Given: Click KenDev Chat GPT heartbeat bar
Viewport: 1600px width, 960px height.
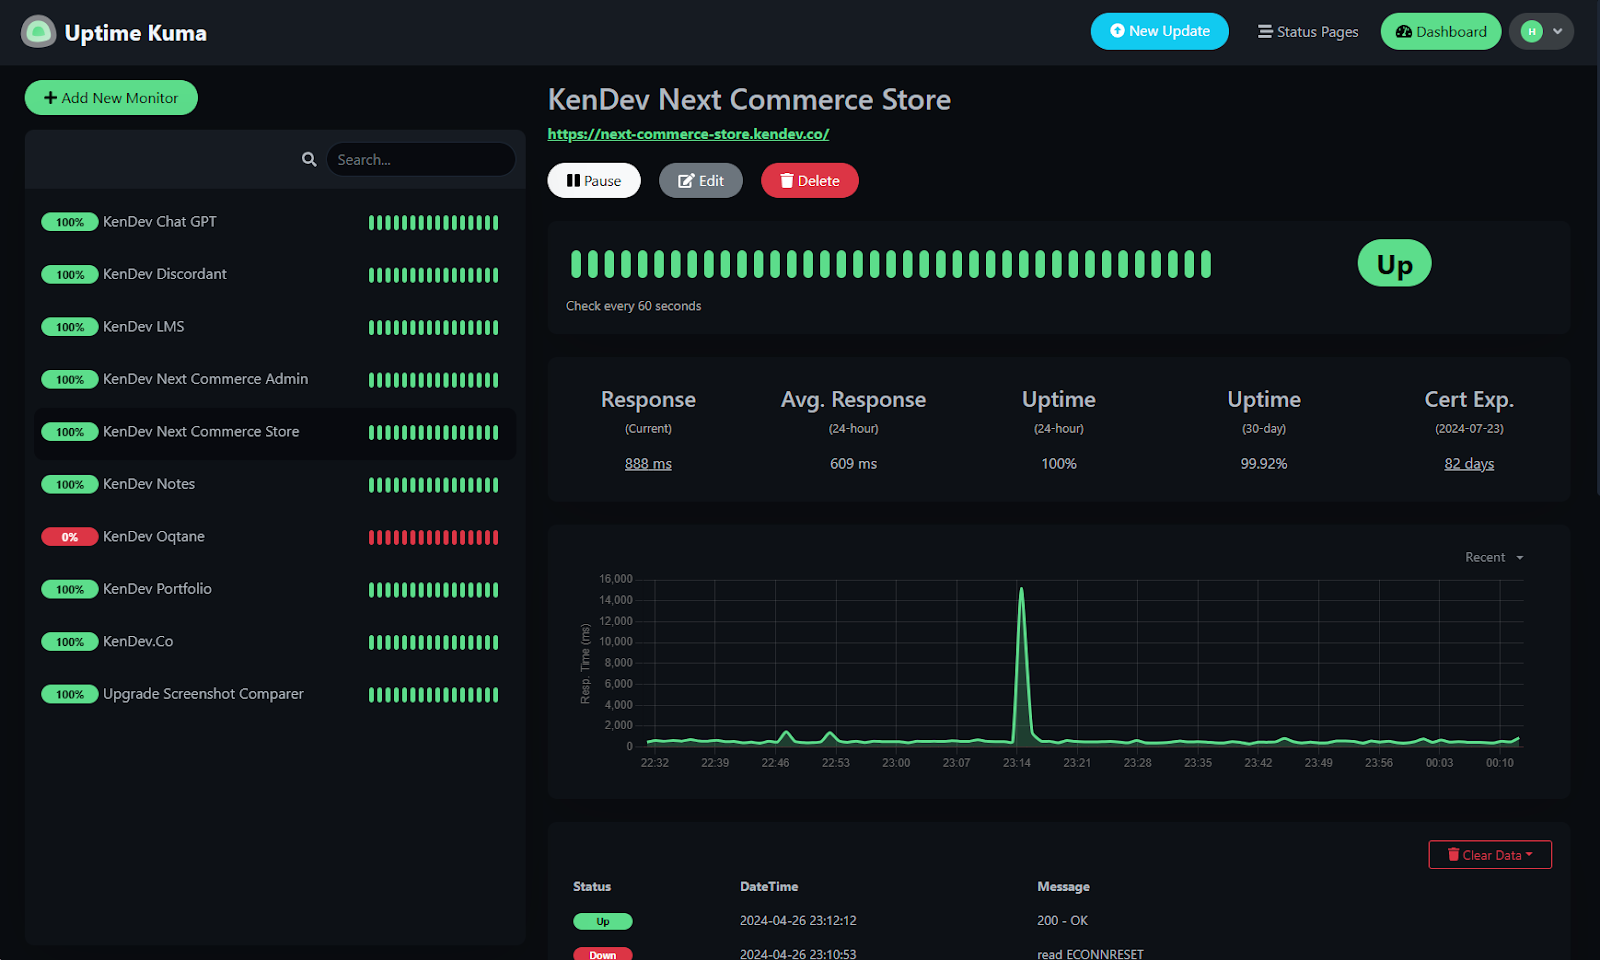Looking at the screenshot, I should [x=433, y=222].
